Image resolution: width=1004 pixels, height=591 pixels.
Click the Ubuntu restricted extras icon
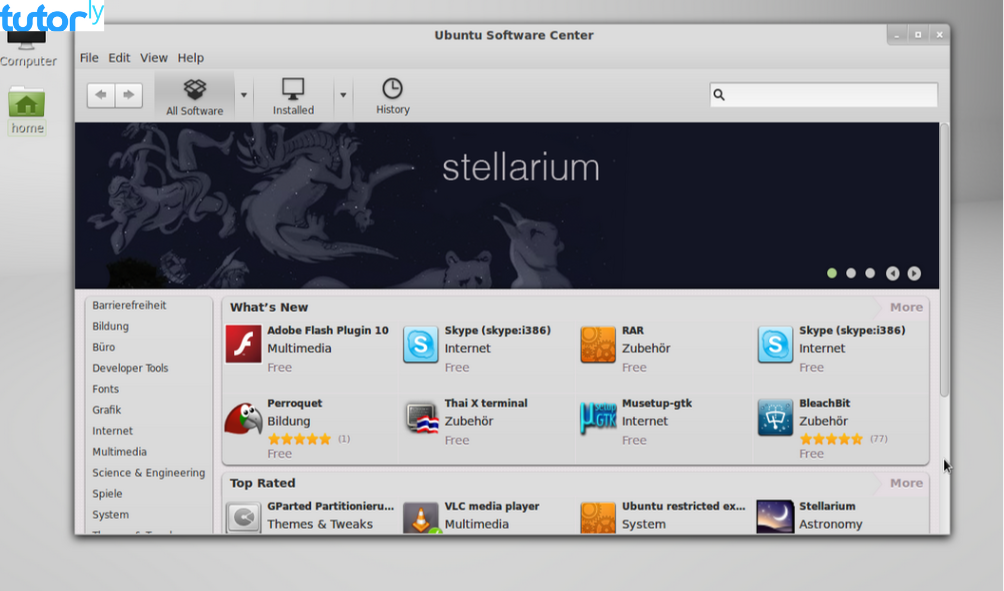(x=598, y=517)
